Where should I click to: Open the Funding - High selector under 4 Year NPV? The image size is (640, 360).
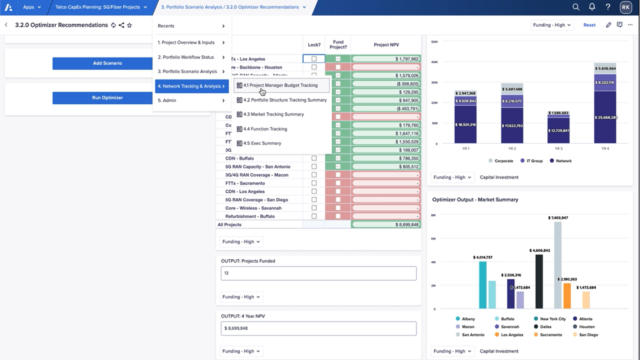tap(241, 351)
